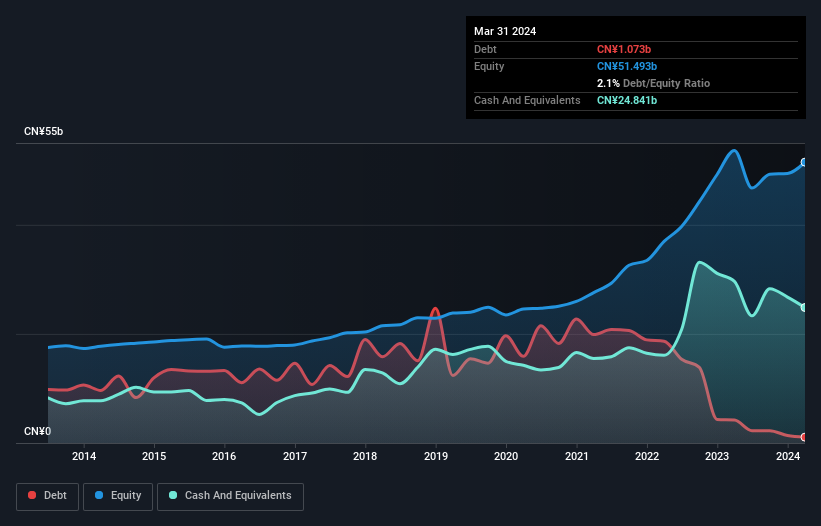The width and height of the screenshot is (821, 526).
Task: Select the blue Equity endpoint marker for 2024
Action: pos(804,162)
